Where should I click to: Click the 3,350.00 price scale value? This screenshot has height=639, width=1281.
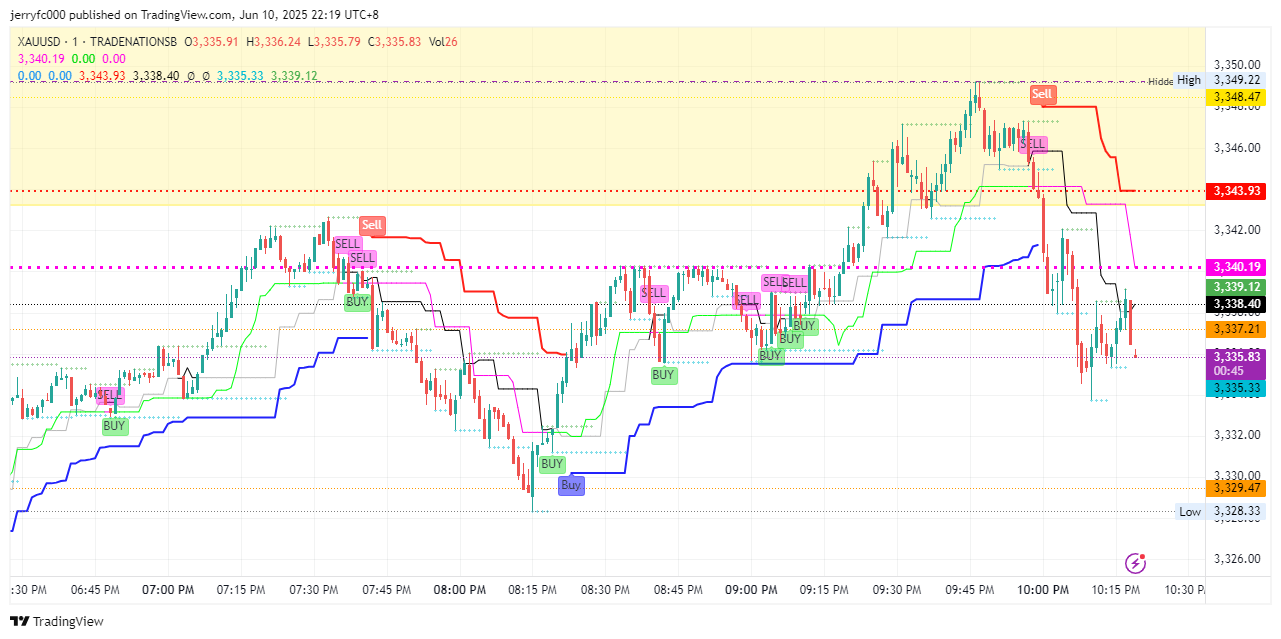click(x=1236, y=65)
